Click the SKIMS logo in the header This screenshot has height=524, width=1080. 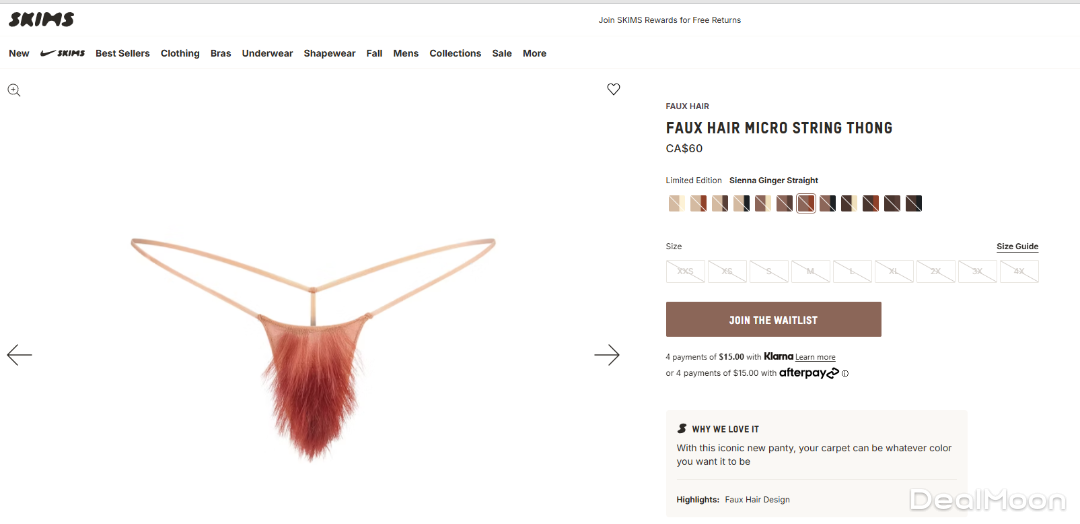(41, 19)
